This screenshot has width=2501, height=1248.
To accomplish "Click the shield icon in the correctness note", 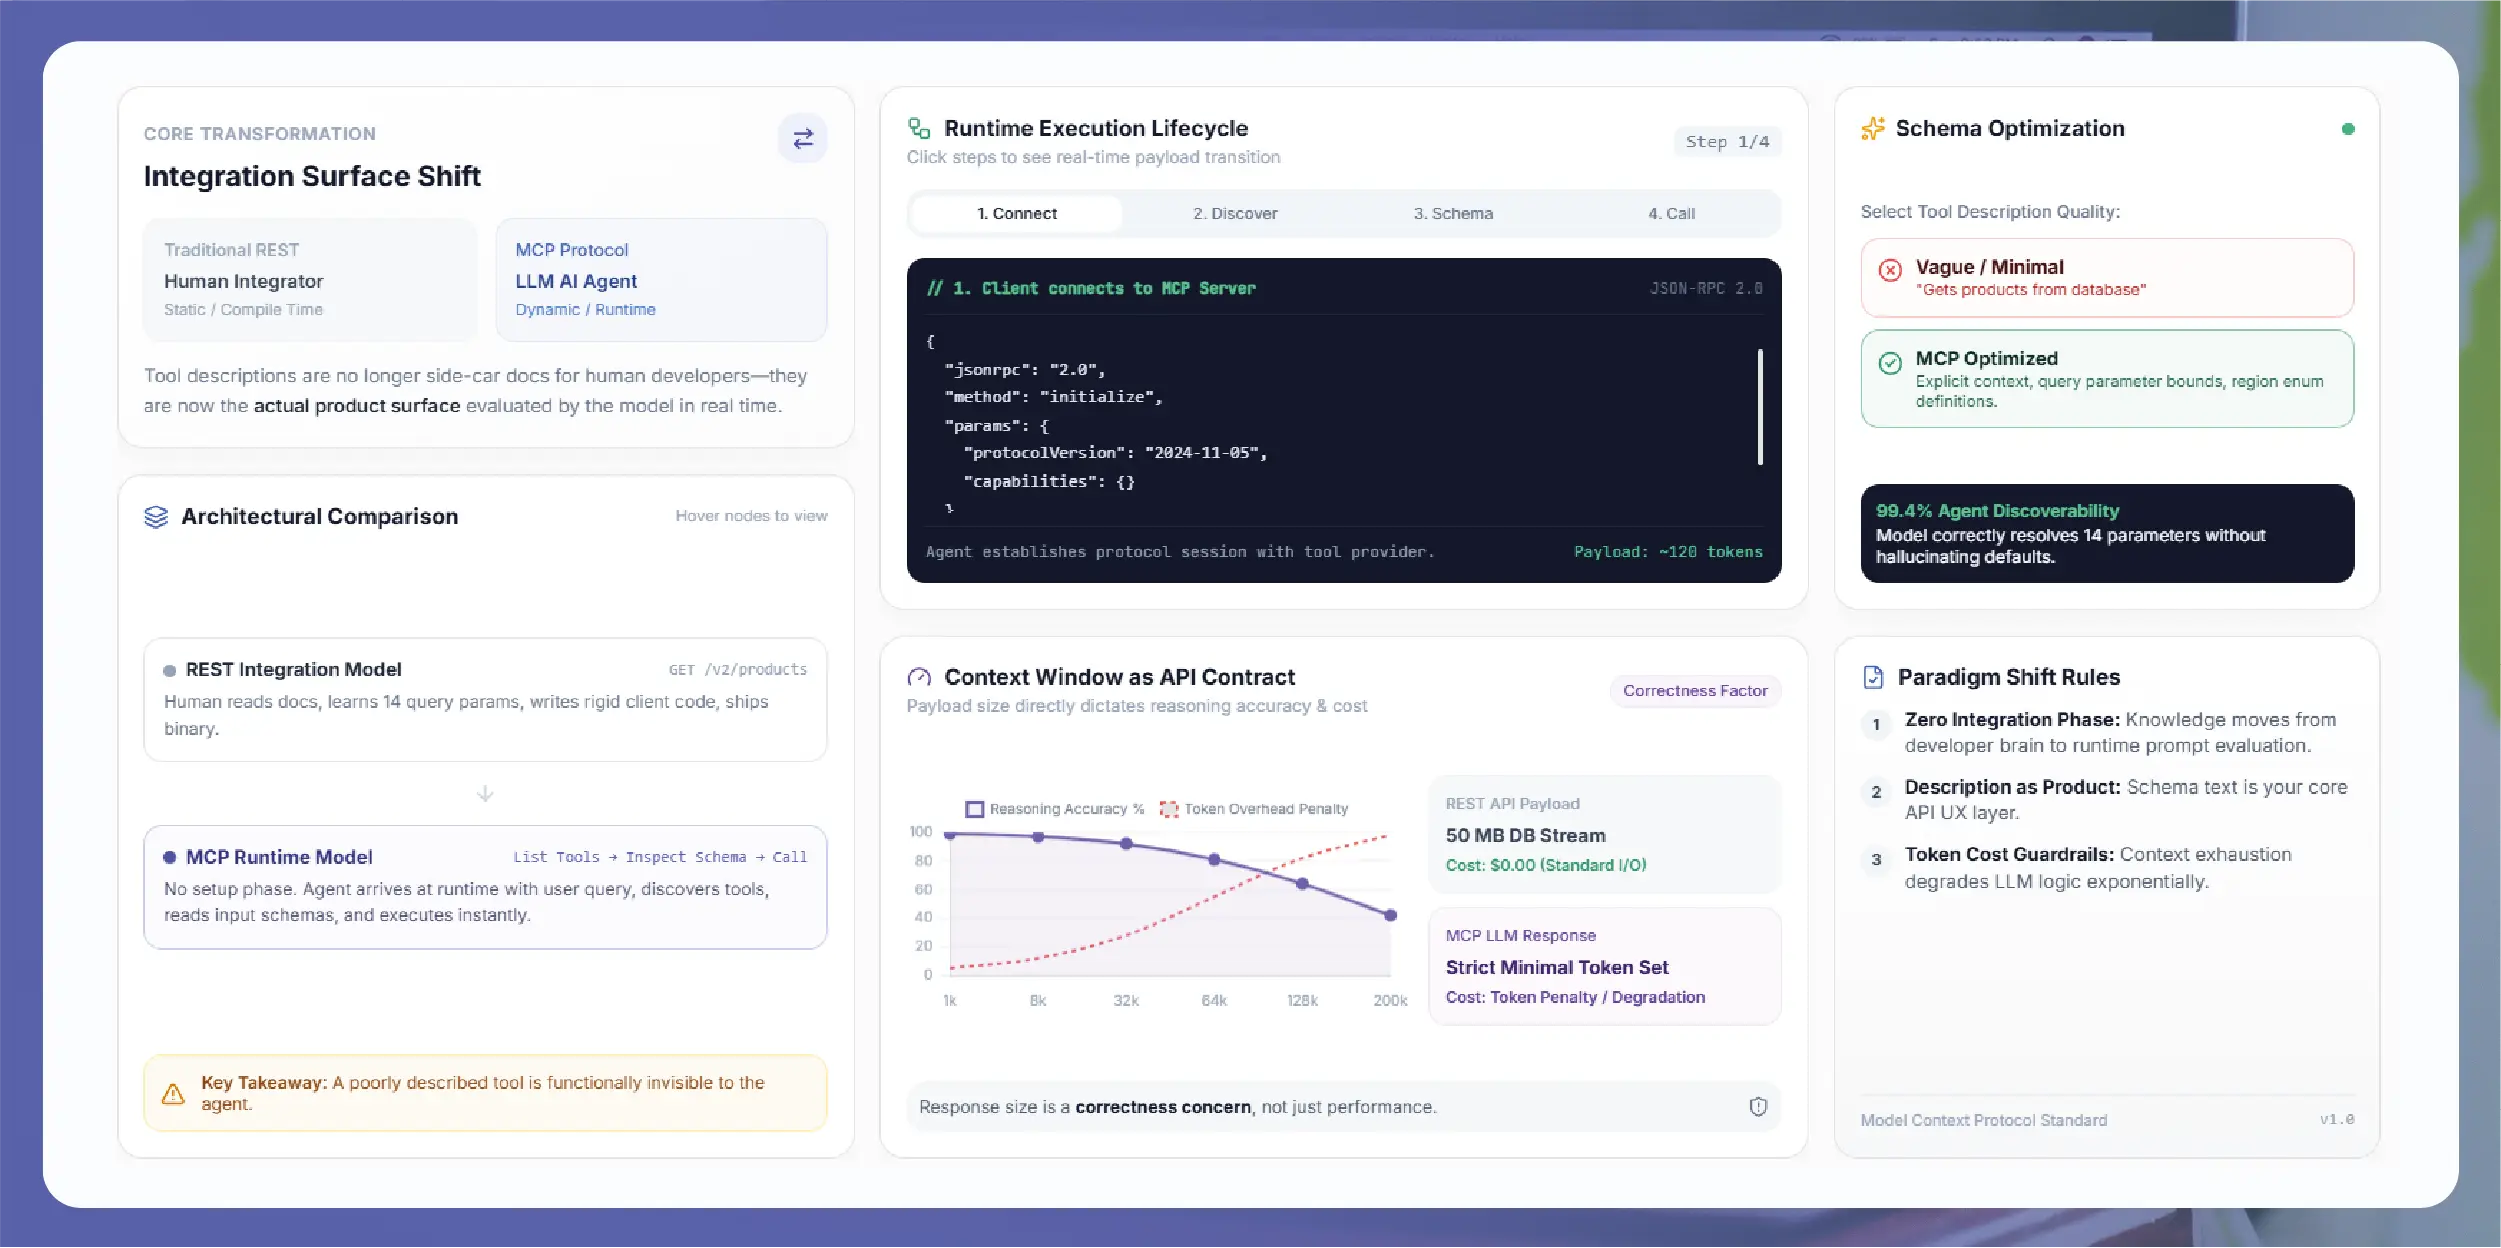I will click(x=1757, y=1107).
